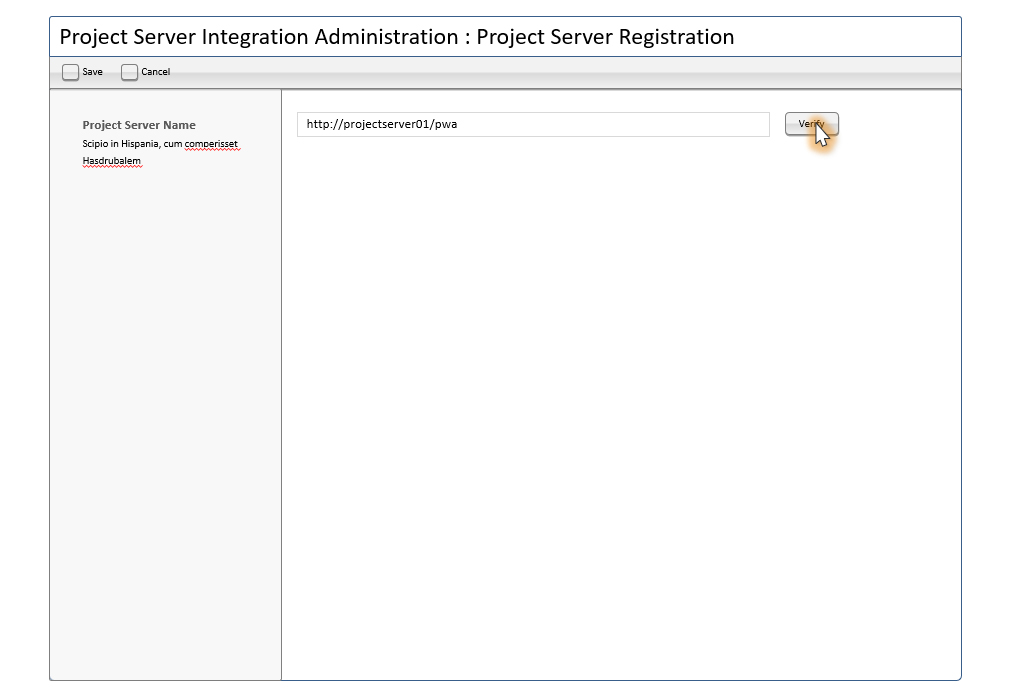Click 'Project Server Registration' in page title
Screen dimensions: 1012x697
click(605, 37)
